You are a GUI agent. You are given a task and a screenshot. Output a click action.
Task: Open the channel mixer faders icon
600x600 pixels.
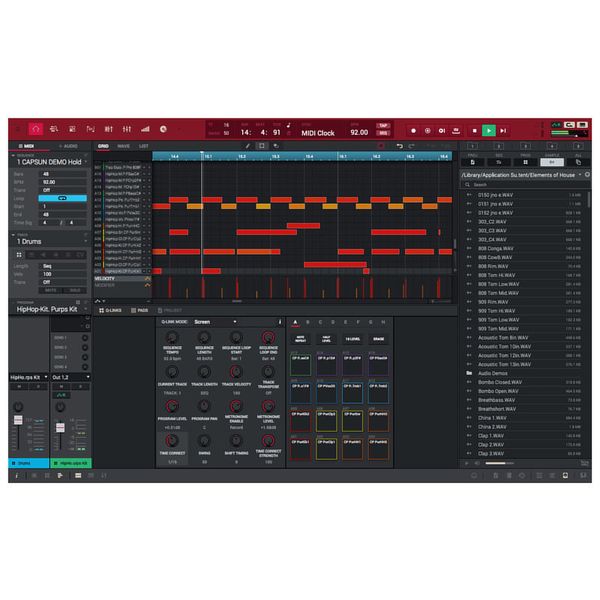tap(127, 129)
